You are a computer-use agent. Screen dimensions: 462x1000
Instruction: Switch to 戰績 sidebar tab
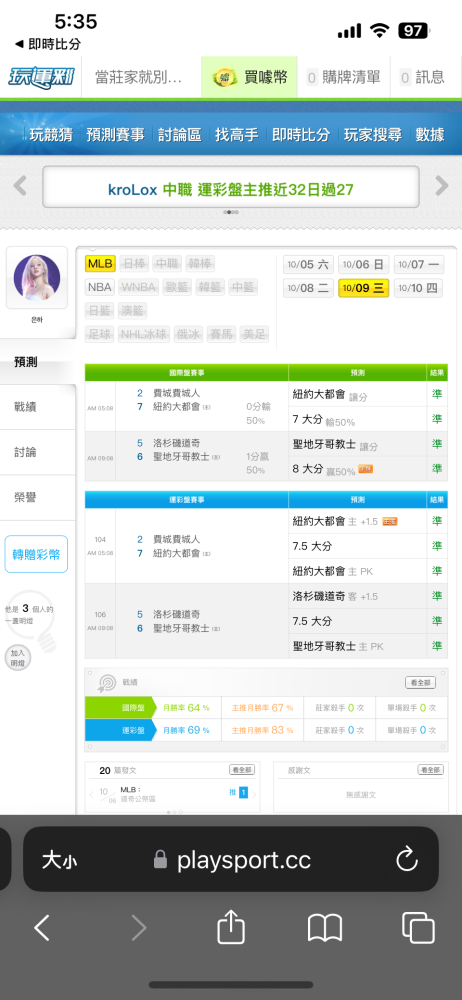click(x=37, y=407)
